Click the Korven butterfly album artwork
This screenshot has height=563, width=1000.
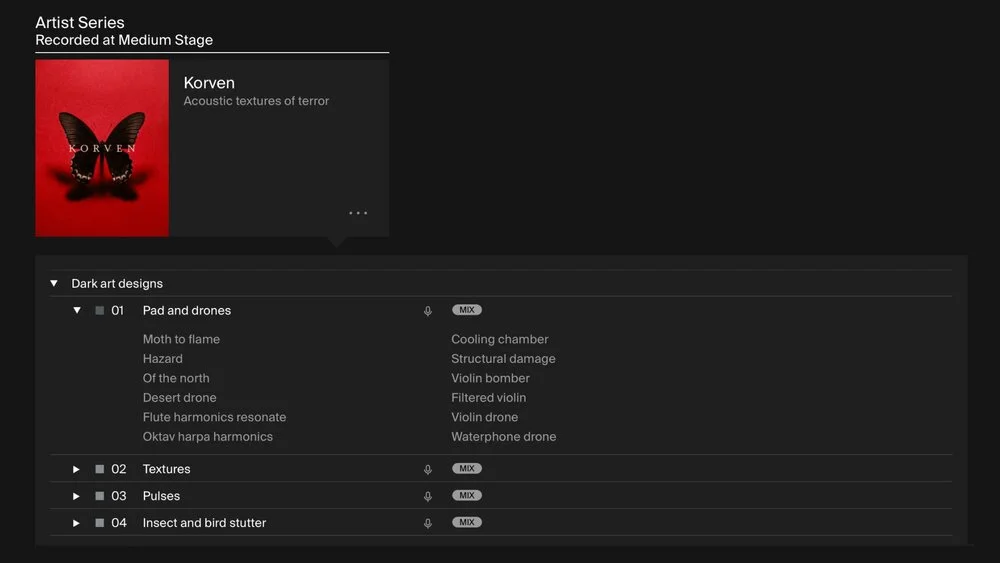tap(102, 148)
